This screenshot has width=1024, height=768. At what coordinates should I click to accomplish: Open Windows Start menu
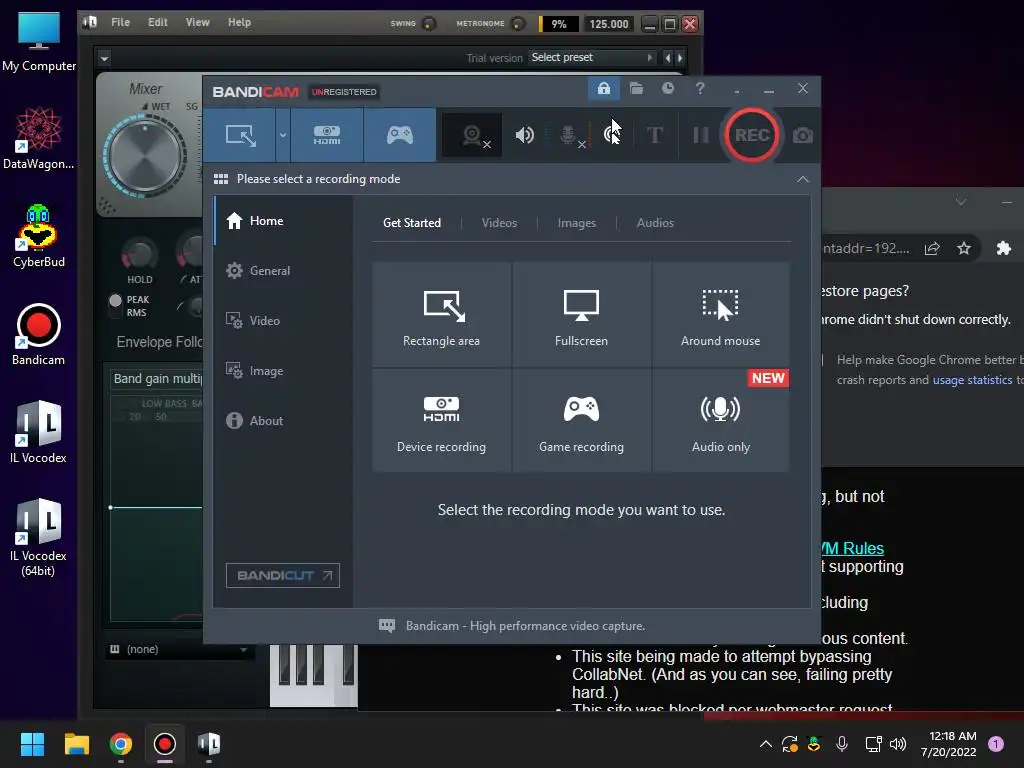point(32,744)
